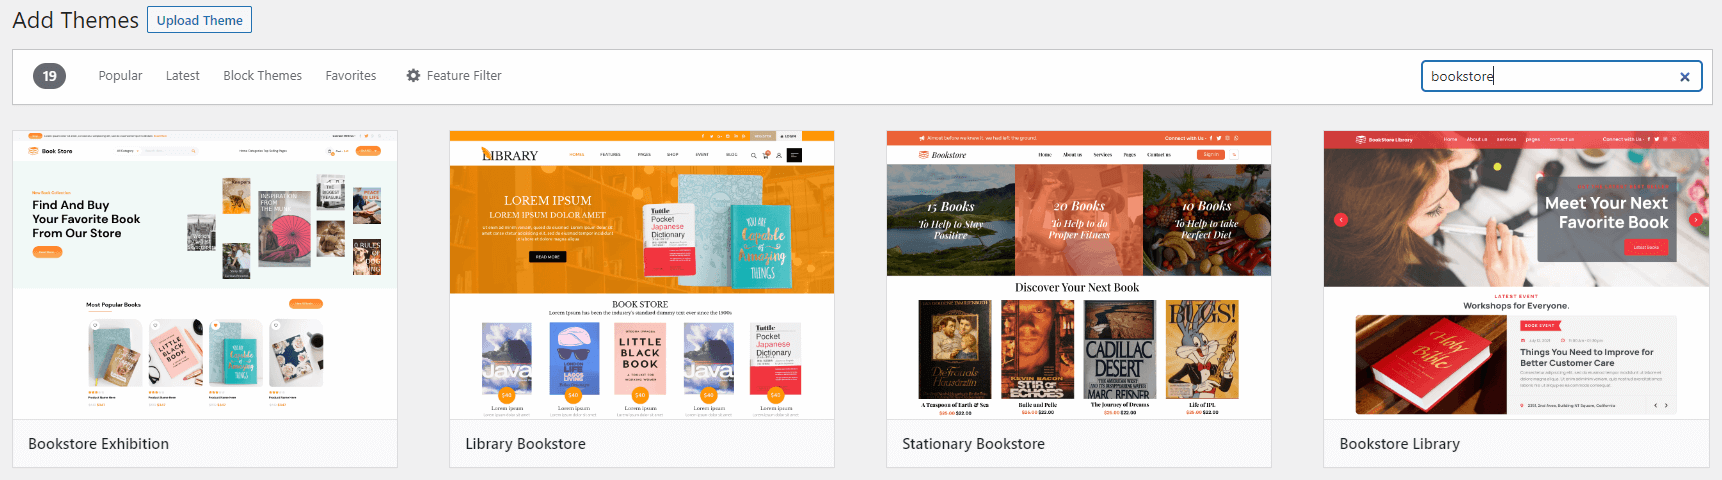Select the Bookstore Library theme name
Screen dimensions: 1722x480
click(x=1399, y=444)
